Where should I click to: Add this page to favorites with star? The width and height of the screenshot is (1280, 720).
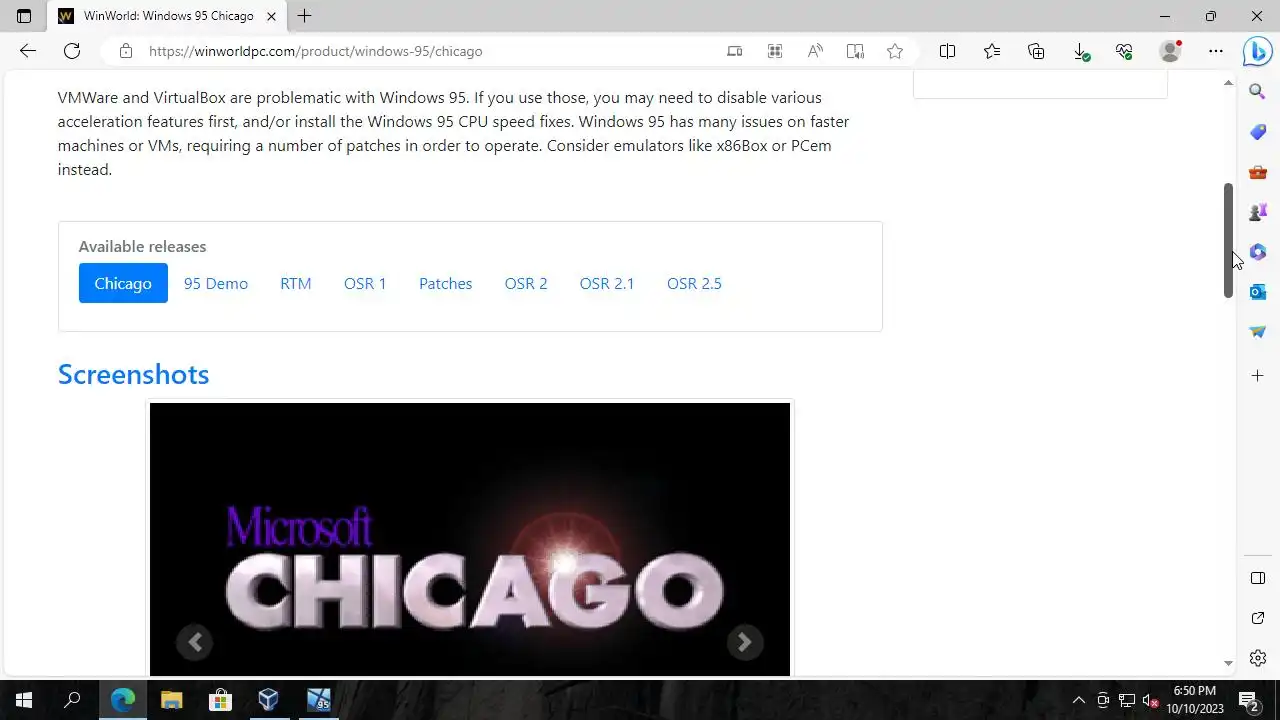click(895, 51)
